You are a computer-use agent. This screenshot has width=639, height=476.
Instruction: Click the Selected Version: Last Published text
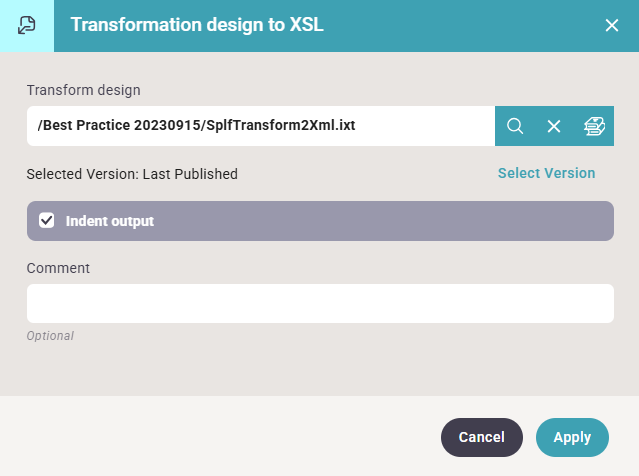132,174
